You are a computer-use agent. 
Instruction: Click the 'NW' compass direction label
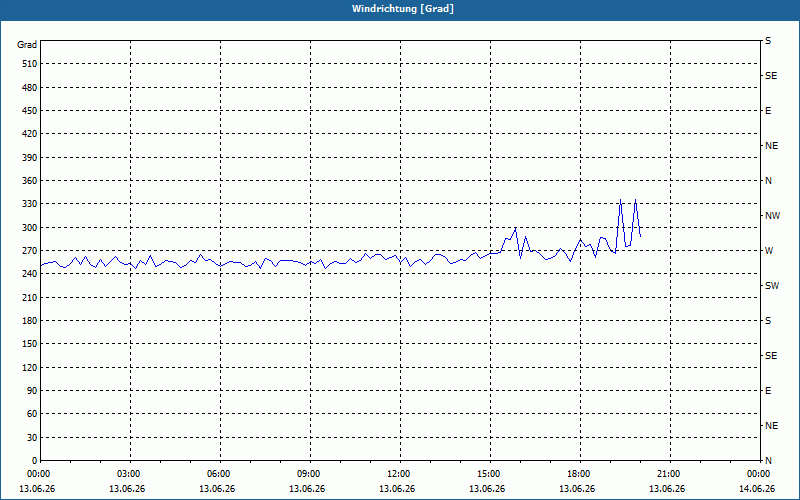tap(772, 216)
